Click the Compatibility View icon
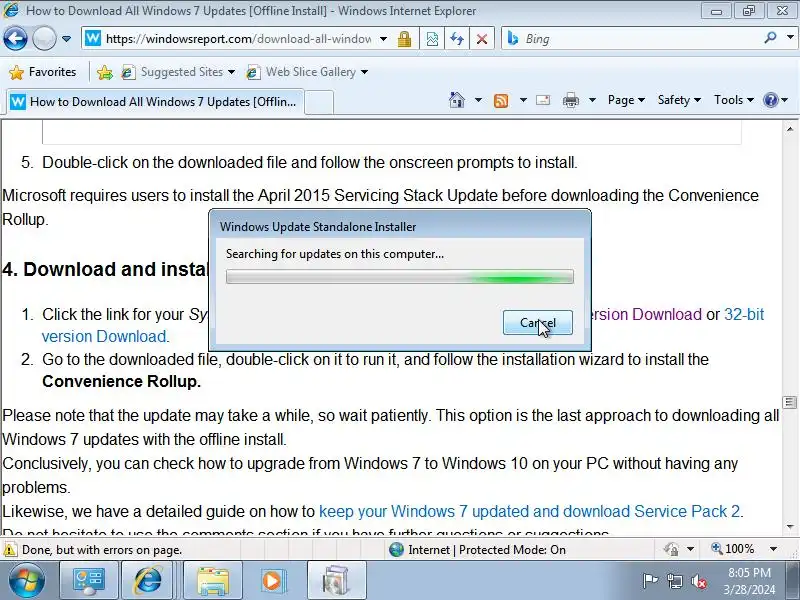Image resolution: width=800 pixels, height=600 pixels. (x=432, y=39)
